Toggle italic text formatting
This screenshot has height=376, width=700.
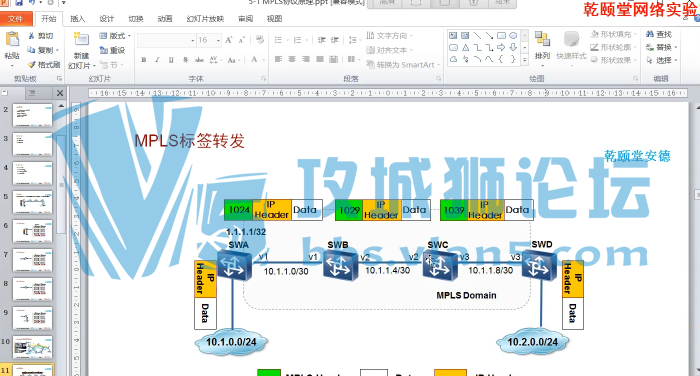click(x=157, y=59)
